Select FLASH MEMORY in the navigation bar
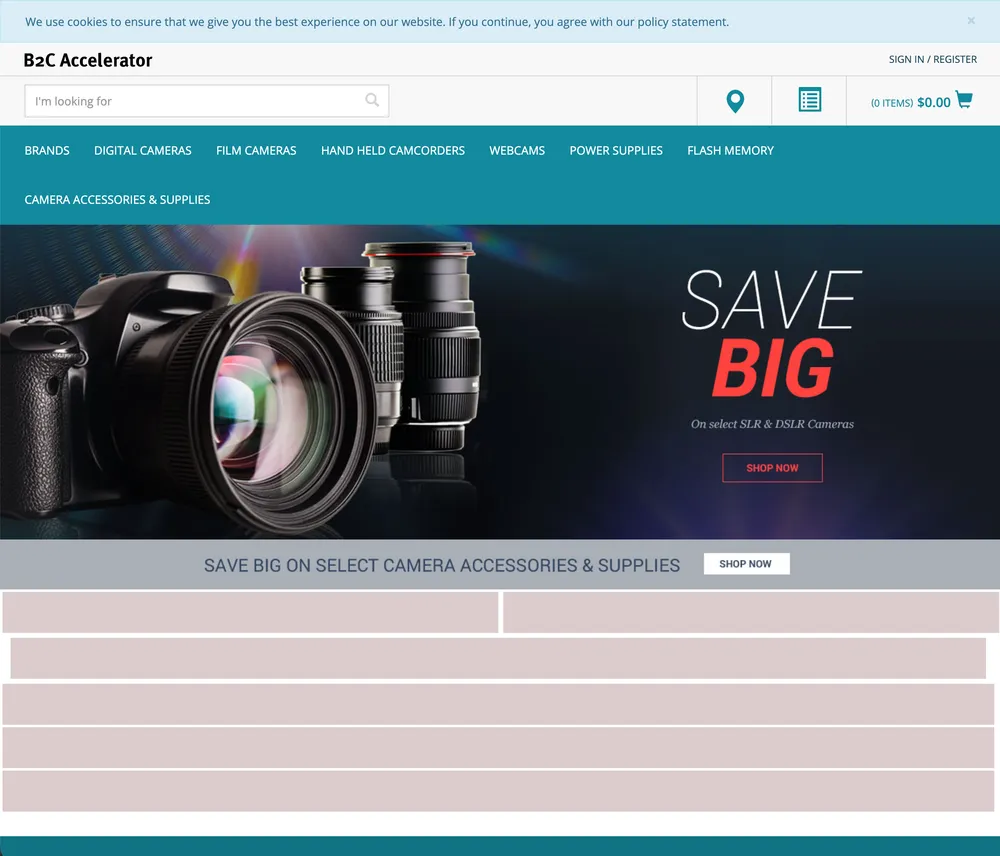This screenshot has height=856, width=1000. point(730,150)
